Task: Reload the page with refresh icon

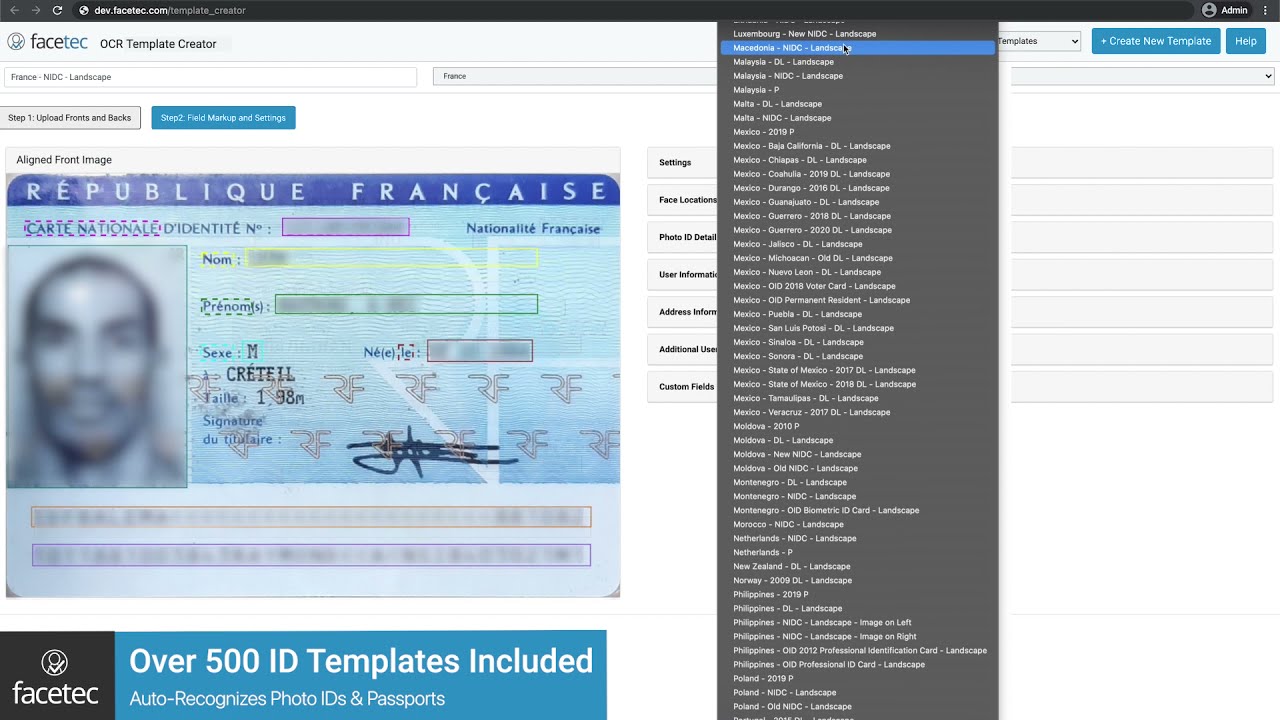Action: click(x=57, y=10)
